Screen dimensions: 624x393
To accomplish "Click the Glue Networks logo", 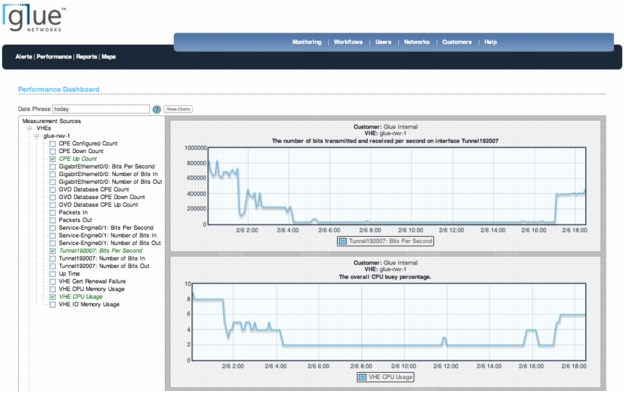I will 33,17.
